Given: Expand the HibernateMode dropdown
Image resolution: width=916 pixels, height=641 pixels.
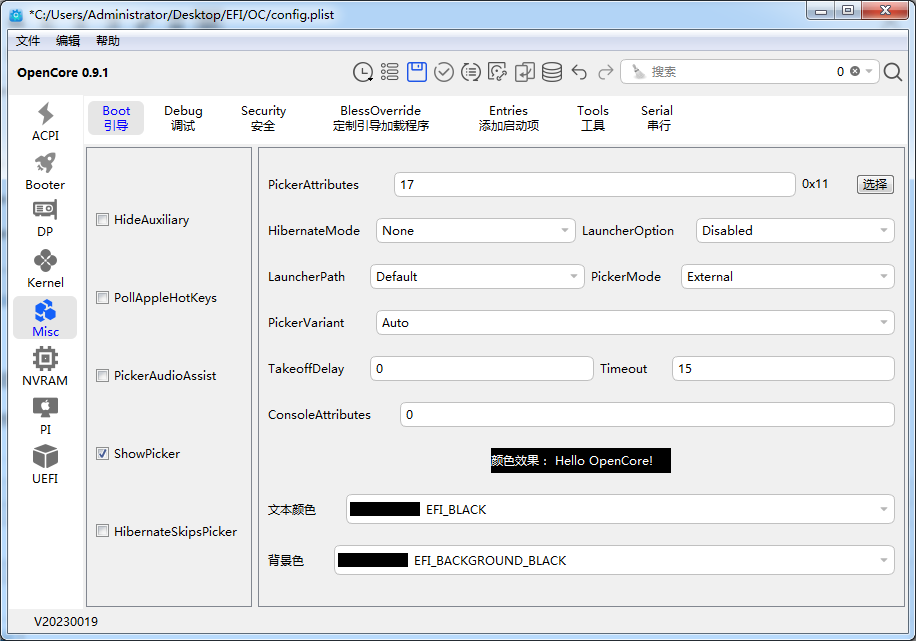Looking at the screenshot, I should [475, 231].
